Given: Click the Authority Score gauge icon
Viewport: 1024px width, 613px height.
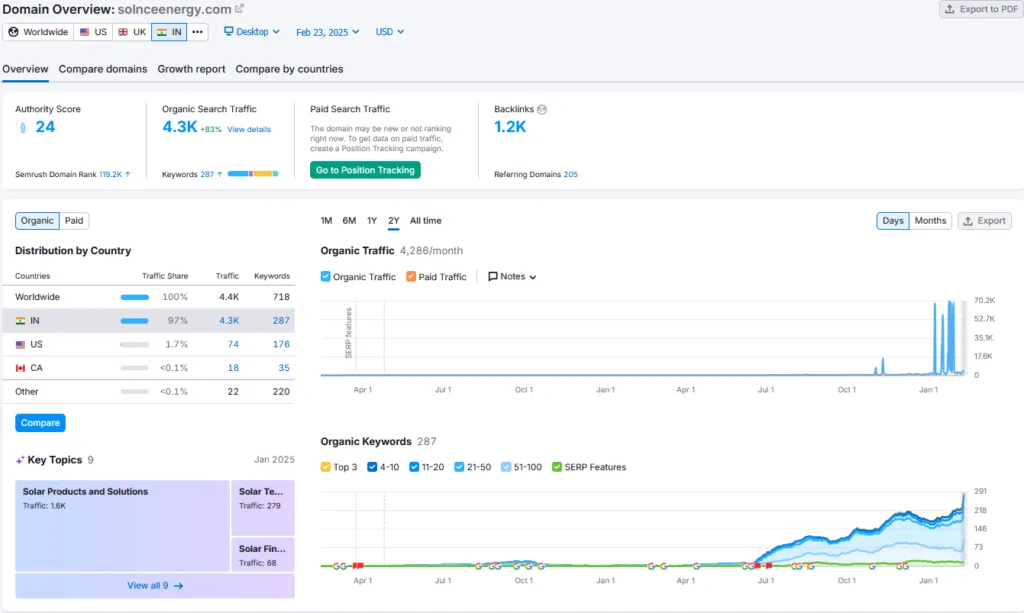Looking at the screenshot, I should click(22, 127).
